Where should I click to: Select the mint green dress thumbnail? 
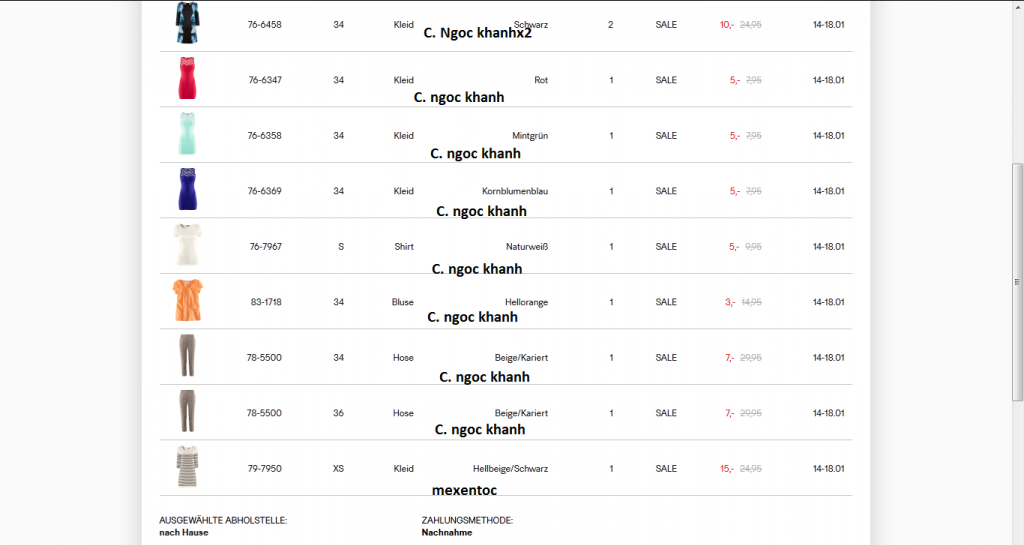pyautogui.click(x=187, y=134)
